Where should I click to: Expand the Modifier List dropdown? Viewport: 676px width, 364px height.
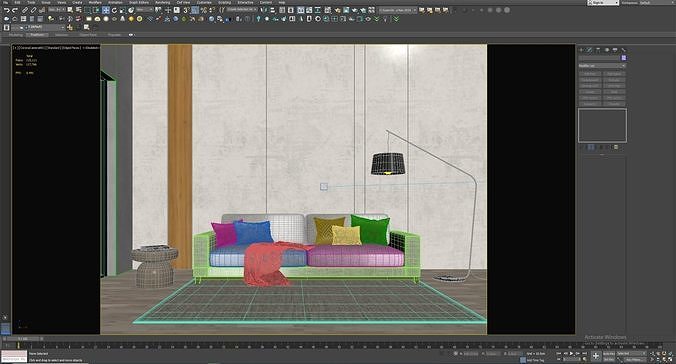[602, 66]
